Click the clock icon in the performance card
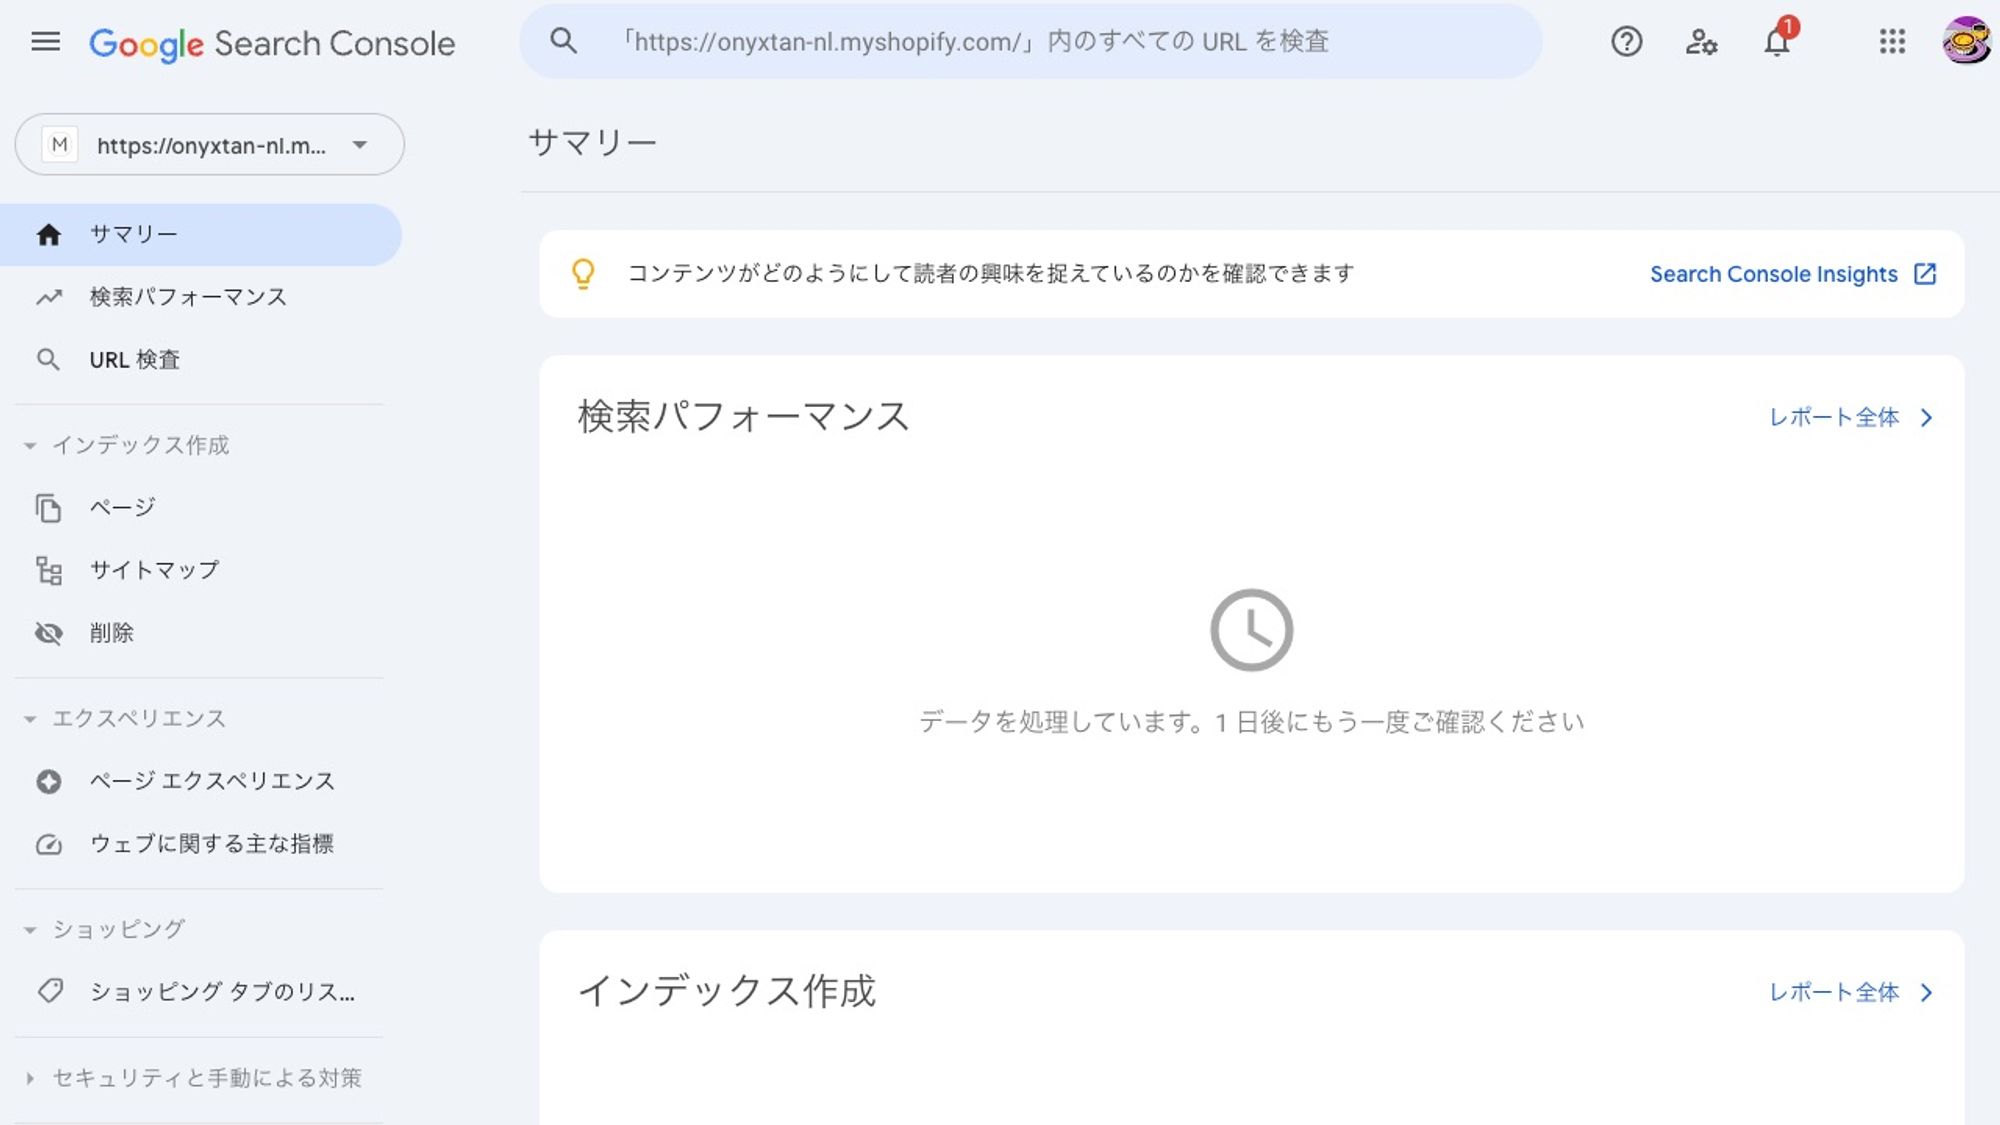The width and height of the screenshot is (2000, 1125). click(1251, 630)
